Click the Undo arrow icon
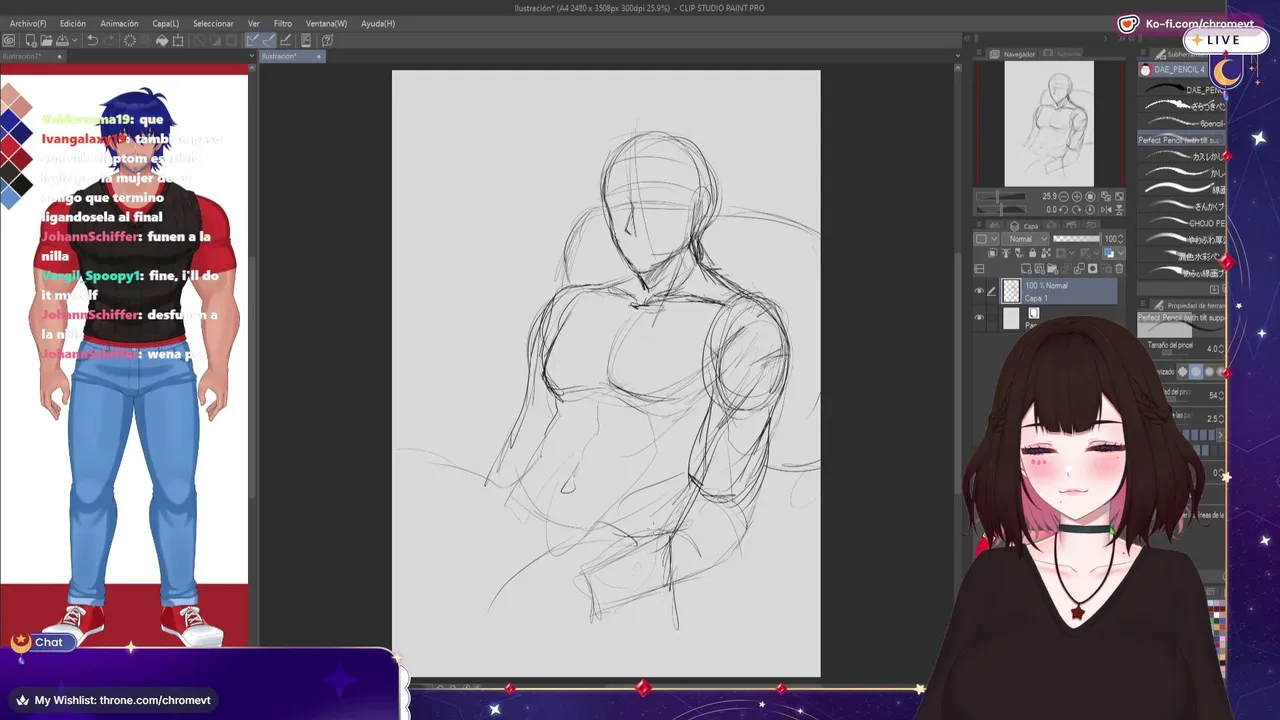Image resolution: width=1280 pixels, height=720 pixels. tap(92, 41)
